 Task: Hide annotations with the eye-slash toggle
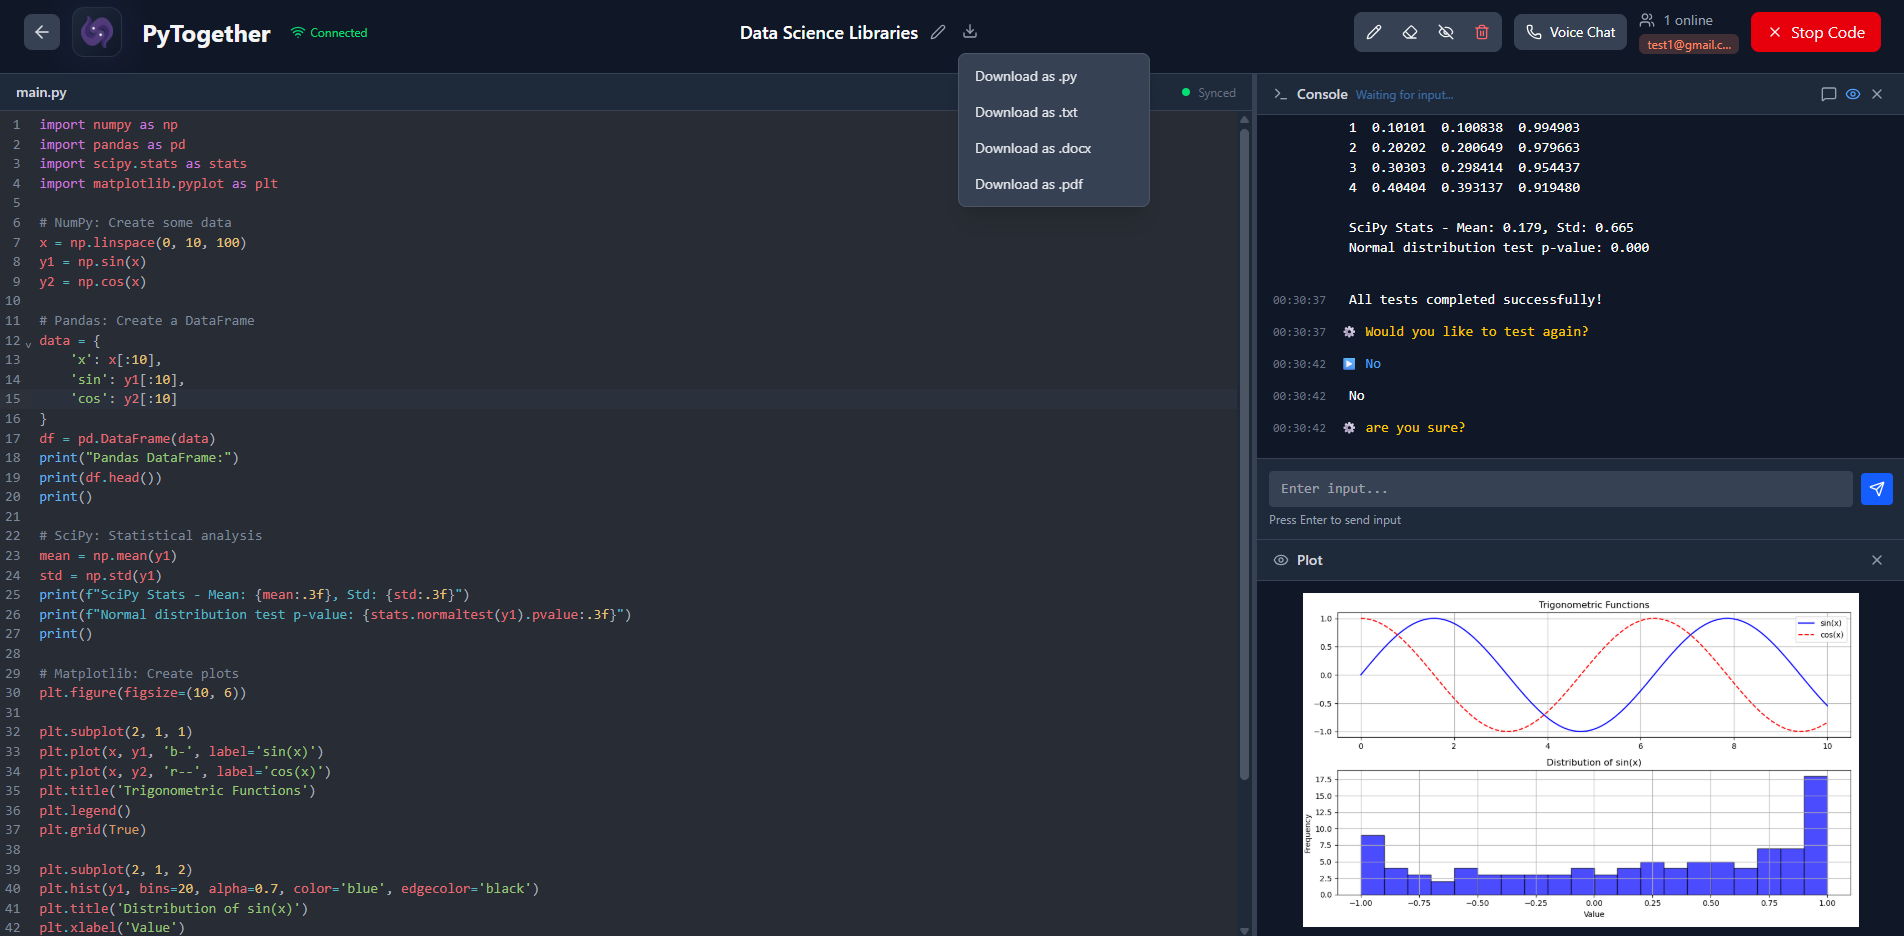[x=1445, y=31]
